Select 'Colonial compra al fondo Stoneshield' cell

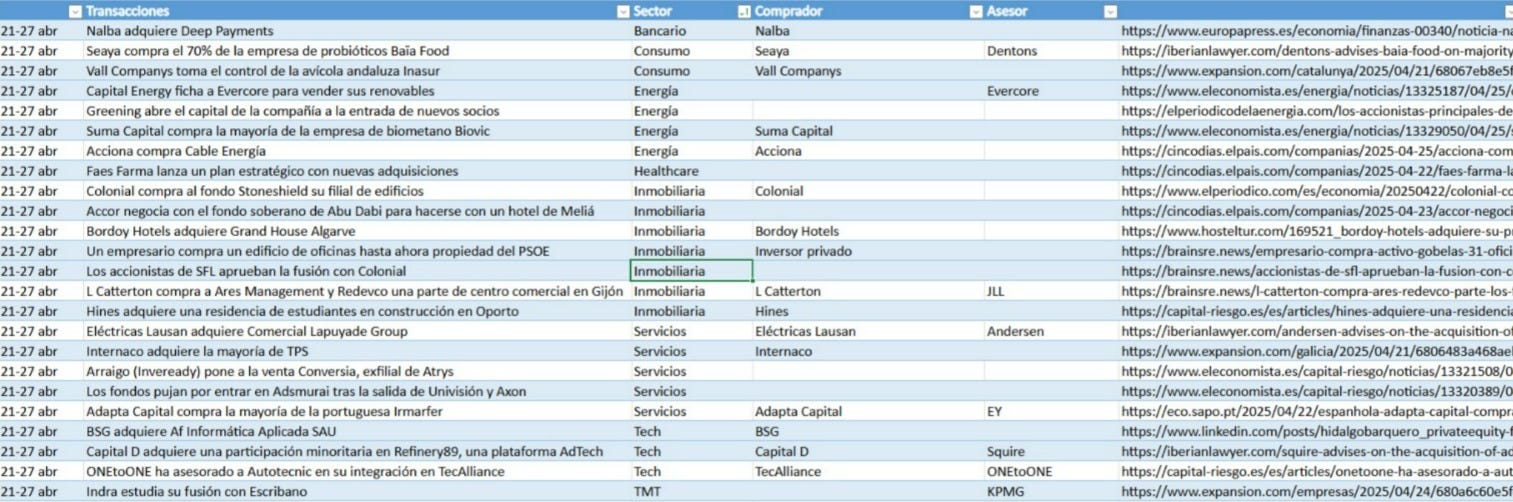[357, 191]
